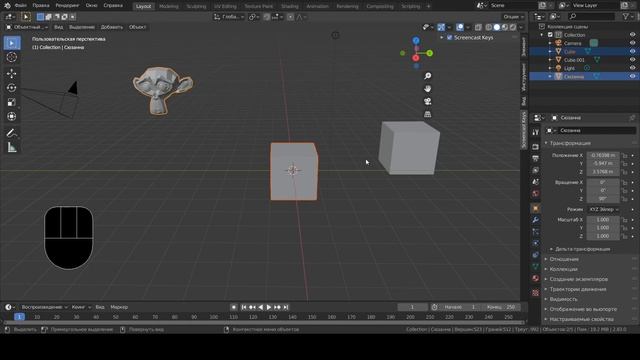The height and width of the screenshot is (360, 640).
Task: Open the Воспроизведение playback menu
Action: [44, 307]
